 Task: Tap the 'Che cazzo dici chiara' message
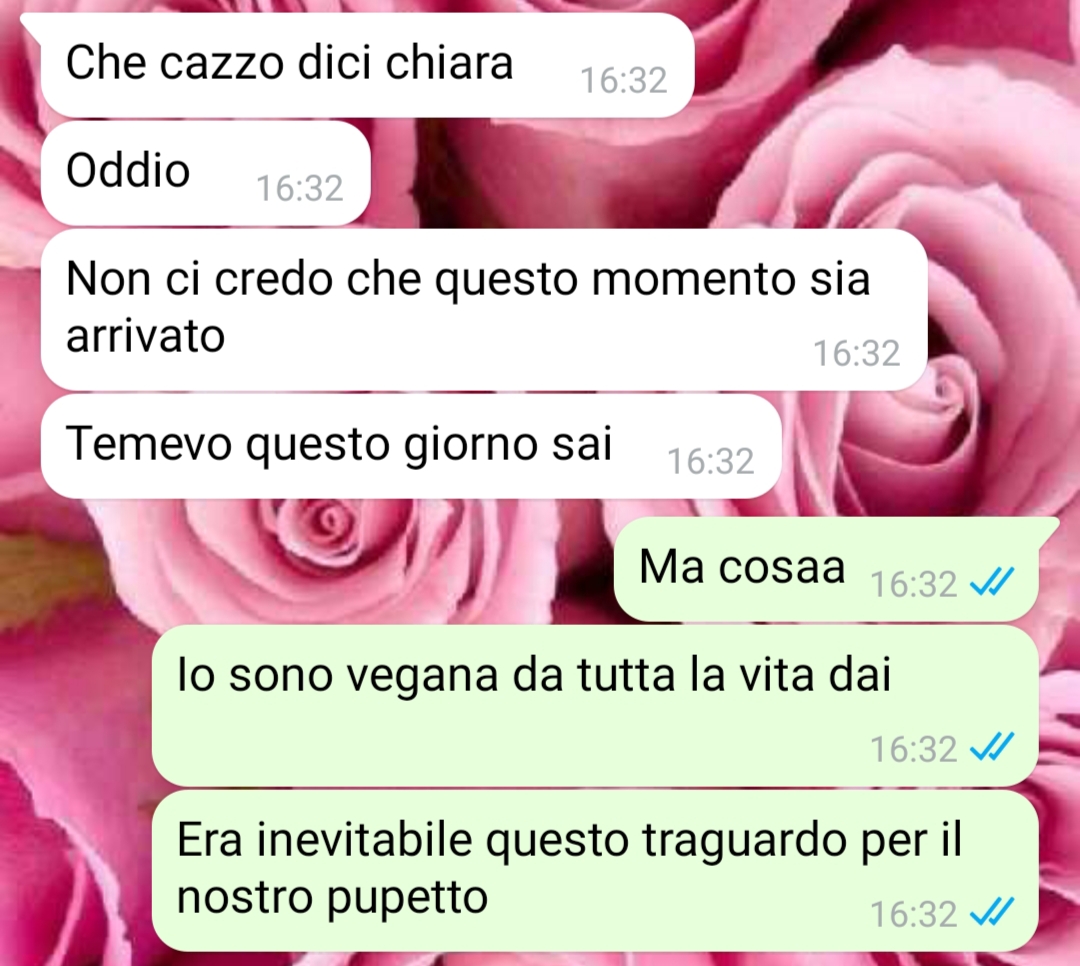point(366,65)
